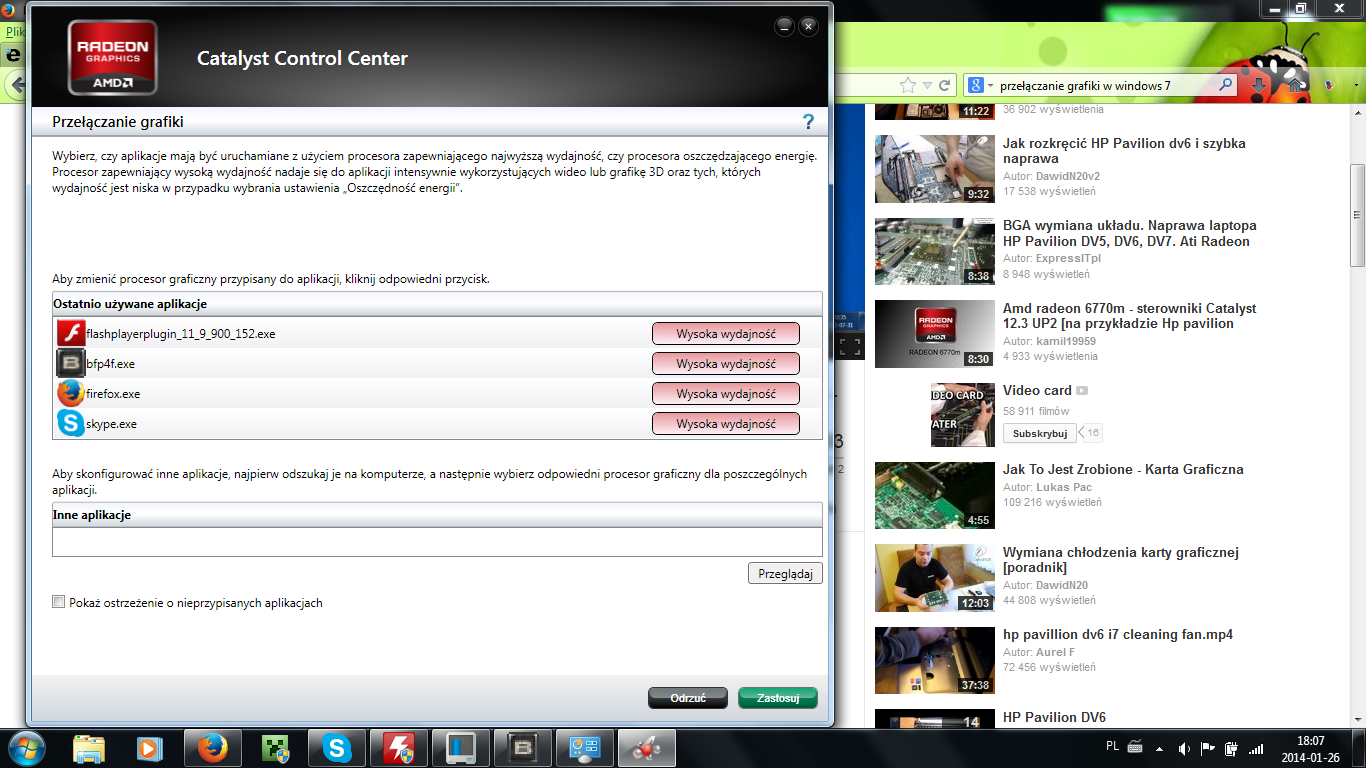Click the 4:55 Karta Graficzna thumbnail

click(x=935, y=495)
